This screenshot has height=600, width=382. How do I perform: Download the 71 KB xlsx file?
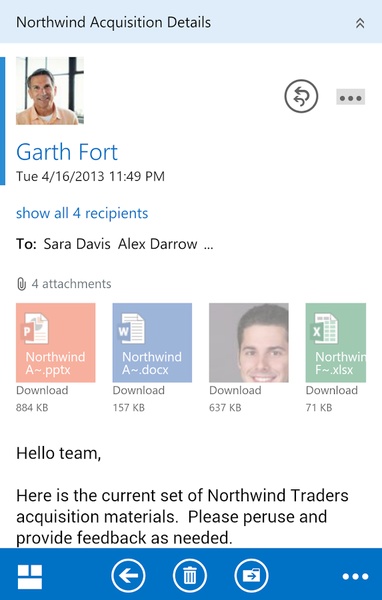[331, 390]
